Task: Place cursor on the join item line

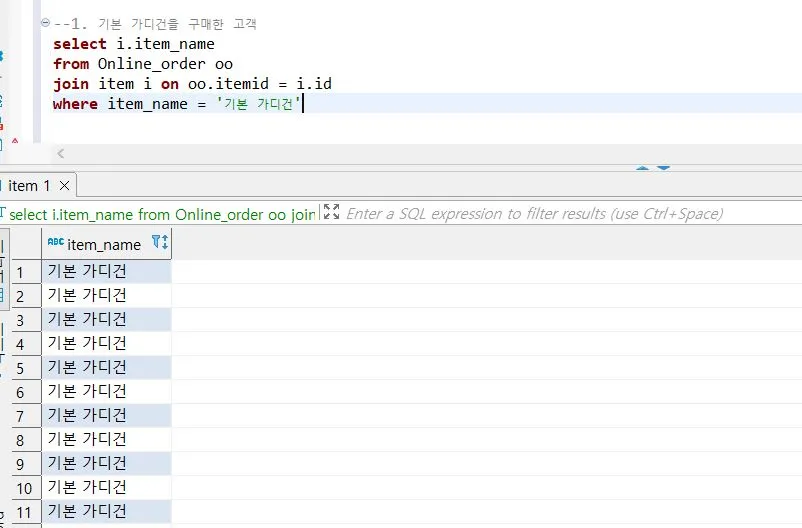Action: (x=192, y=84)
